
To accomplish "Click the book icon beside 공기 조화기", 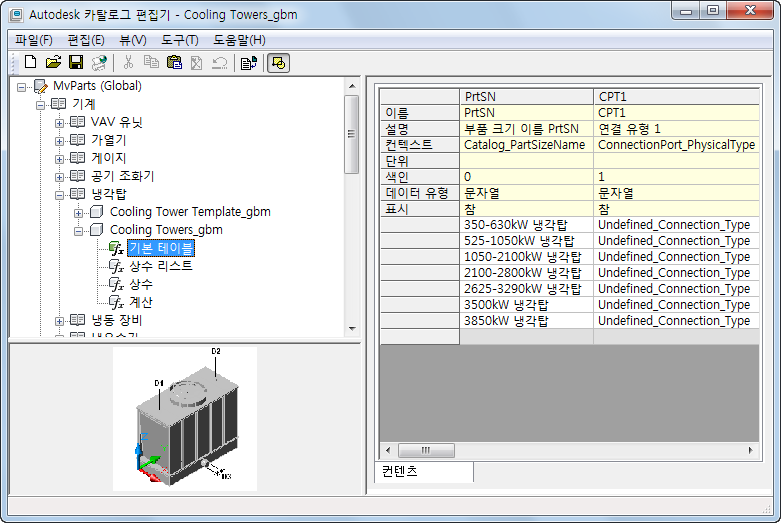I will coord(77,175).
